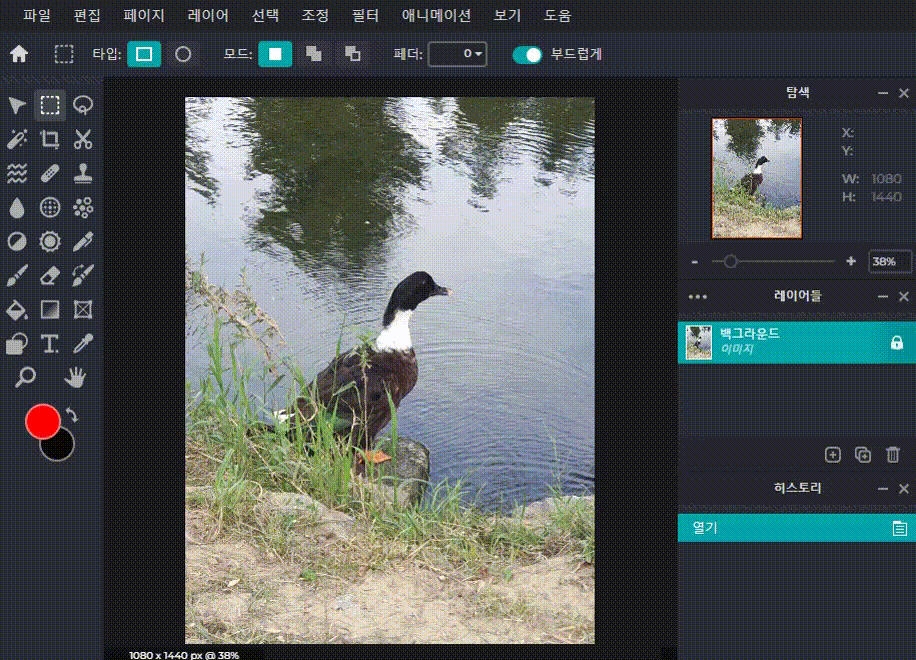Unlock the 백그라운드 layer lock

click(x=897, y=343)
